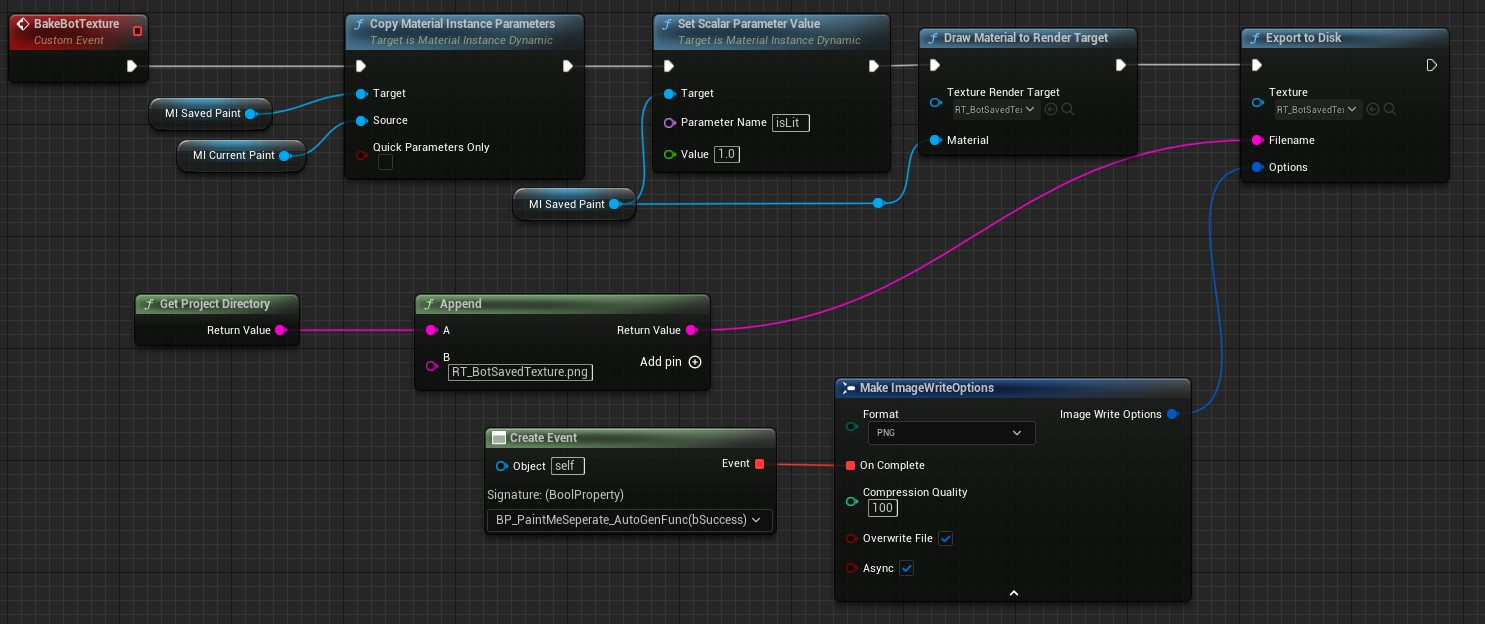The width and height of the screenshot is (1485, 624).
Task: Uncheck the Overwrite File checkbox
Action: [x=946, y=538]
